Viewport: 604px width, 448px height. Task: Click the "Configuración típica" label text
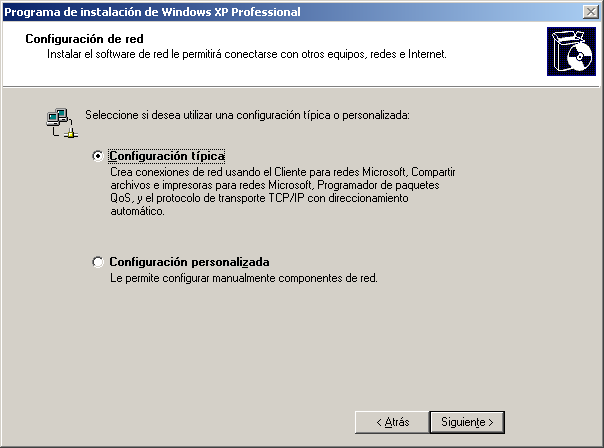click(167, 157)
